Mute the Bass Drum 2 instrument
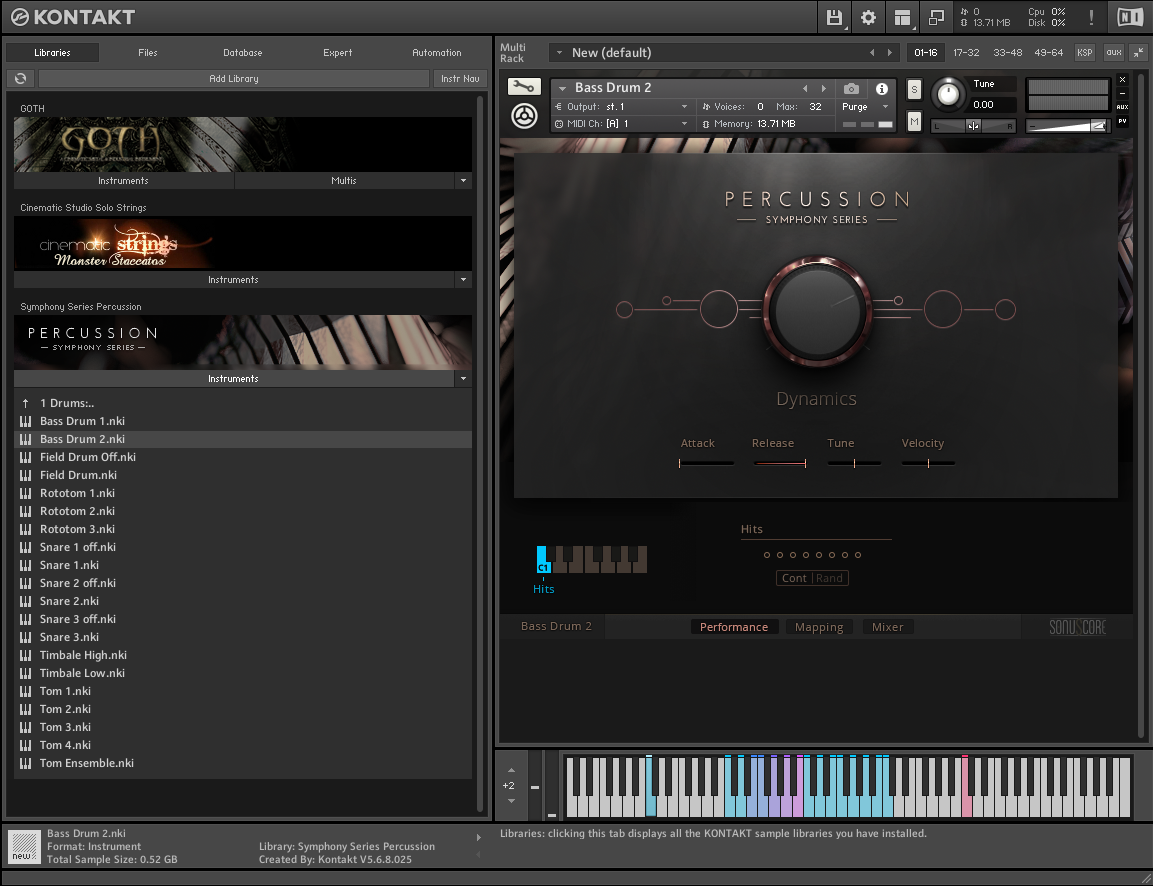 pos(914,121)
